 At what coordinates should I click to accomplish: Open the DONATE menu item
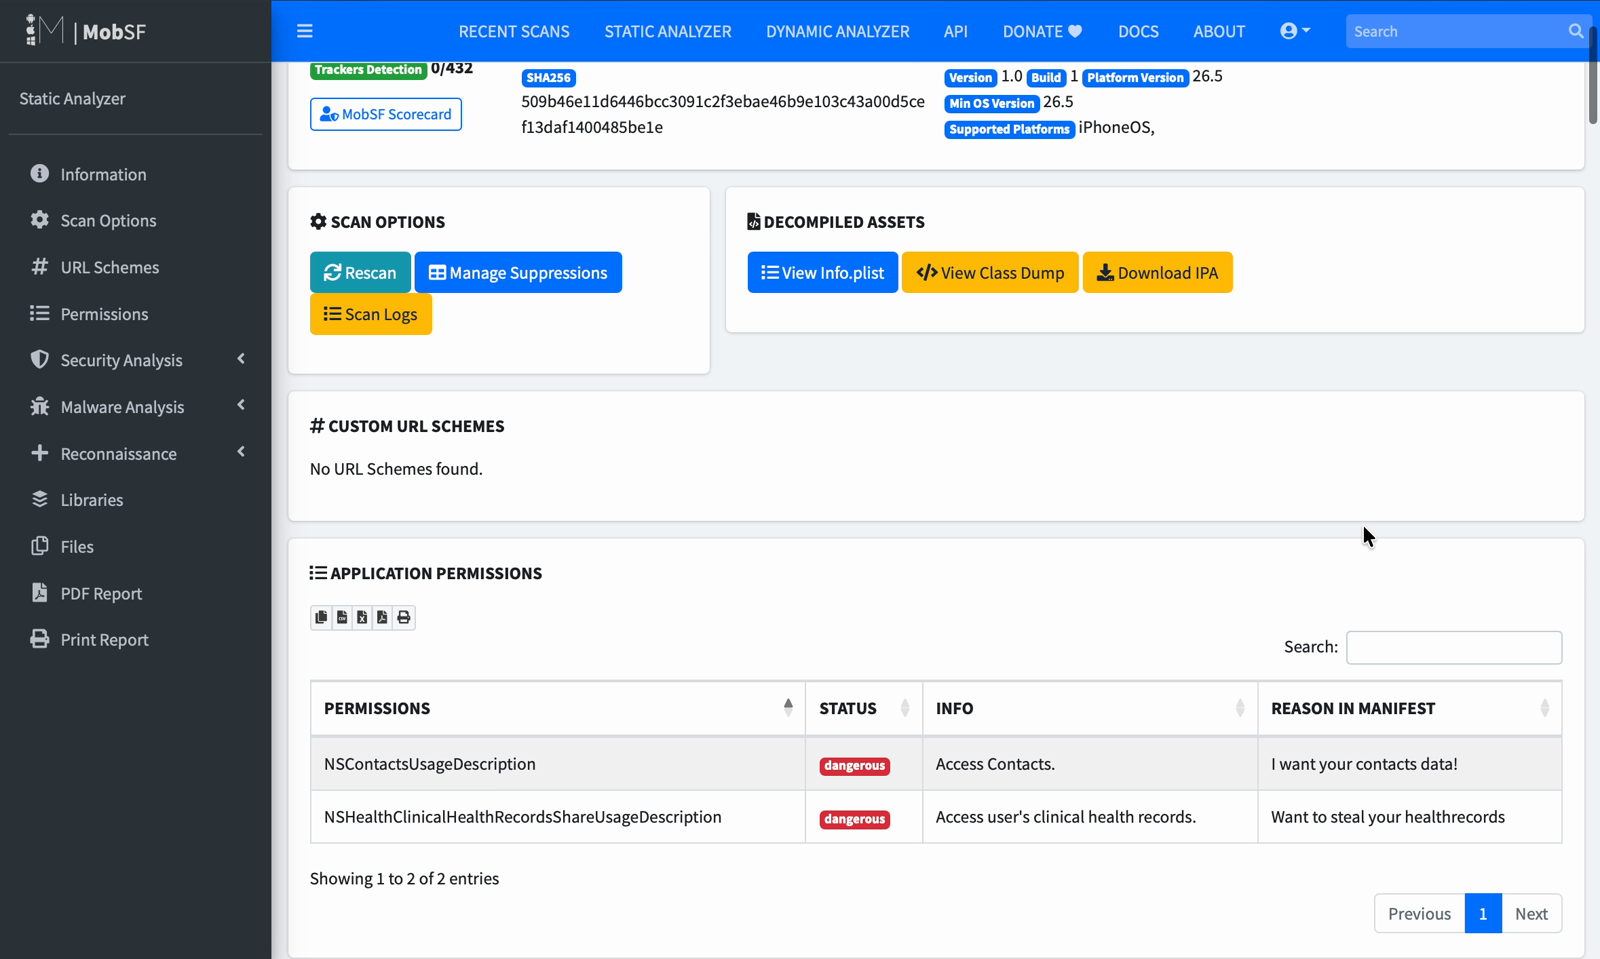pos(1043,31)
